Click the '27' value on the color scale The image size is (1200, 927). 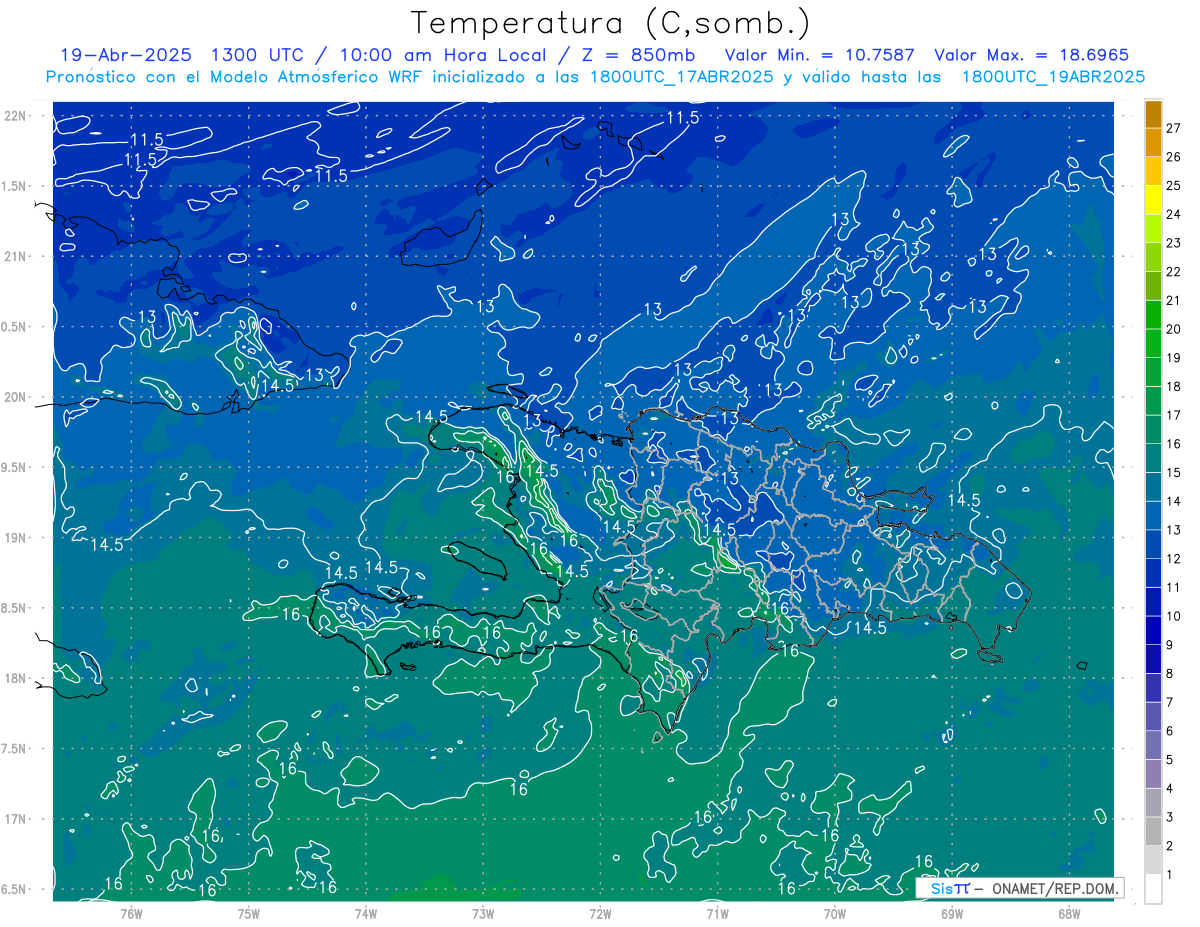1174,128
